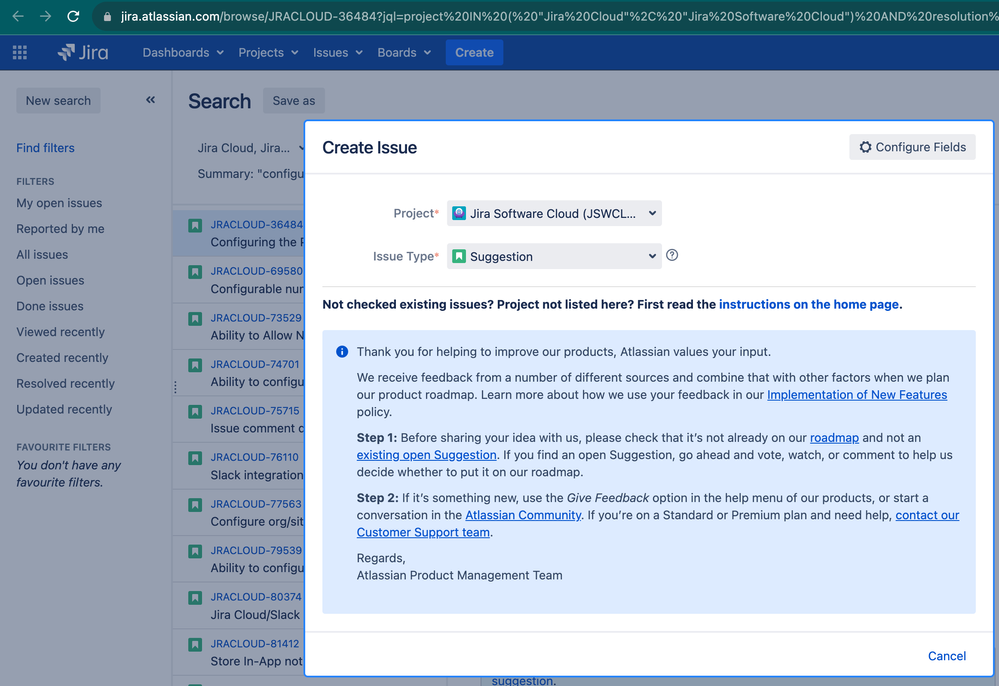Select Created recently filter
Viewport: 999px width, 686px height.
(x=62, y=357)
